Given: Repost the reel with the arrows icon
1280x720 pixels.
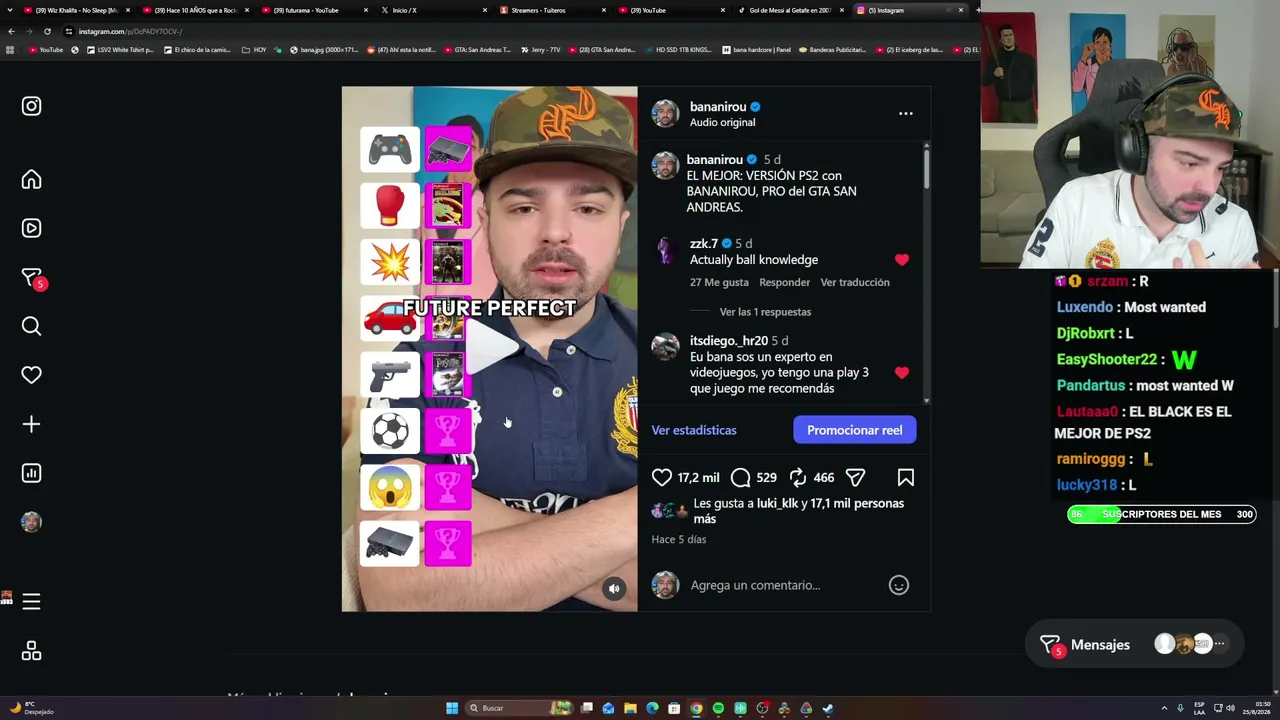Looking at the screenshot, I should click(797, 478).
